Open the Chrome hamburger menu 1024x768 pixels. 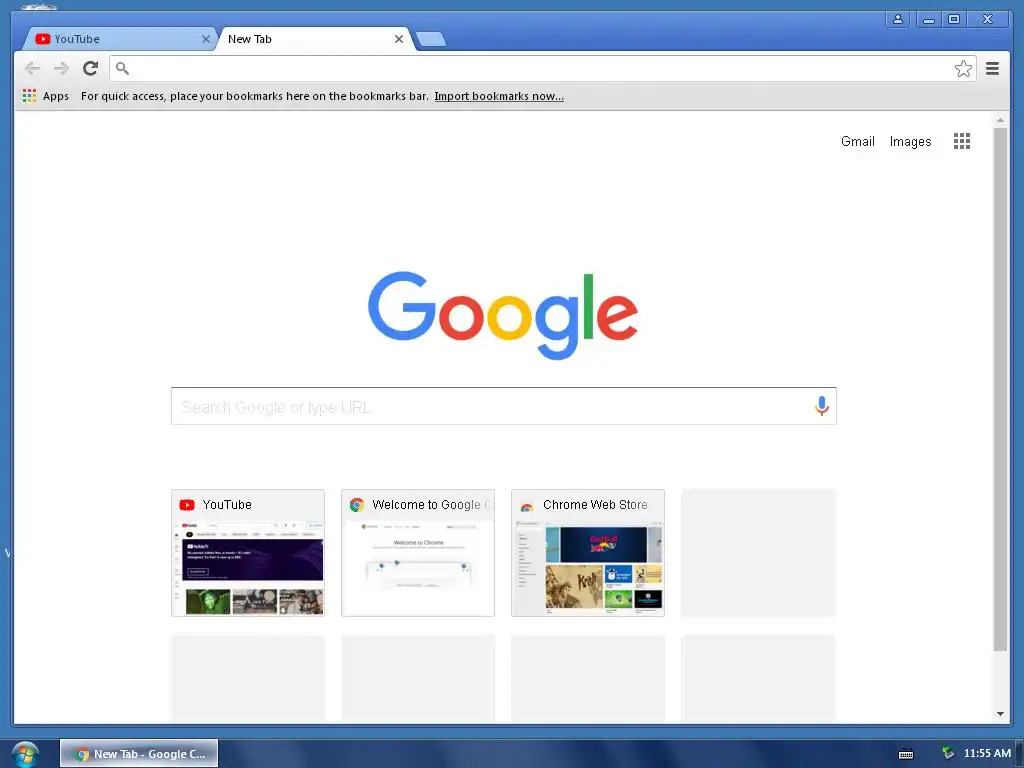point(992,68)
